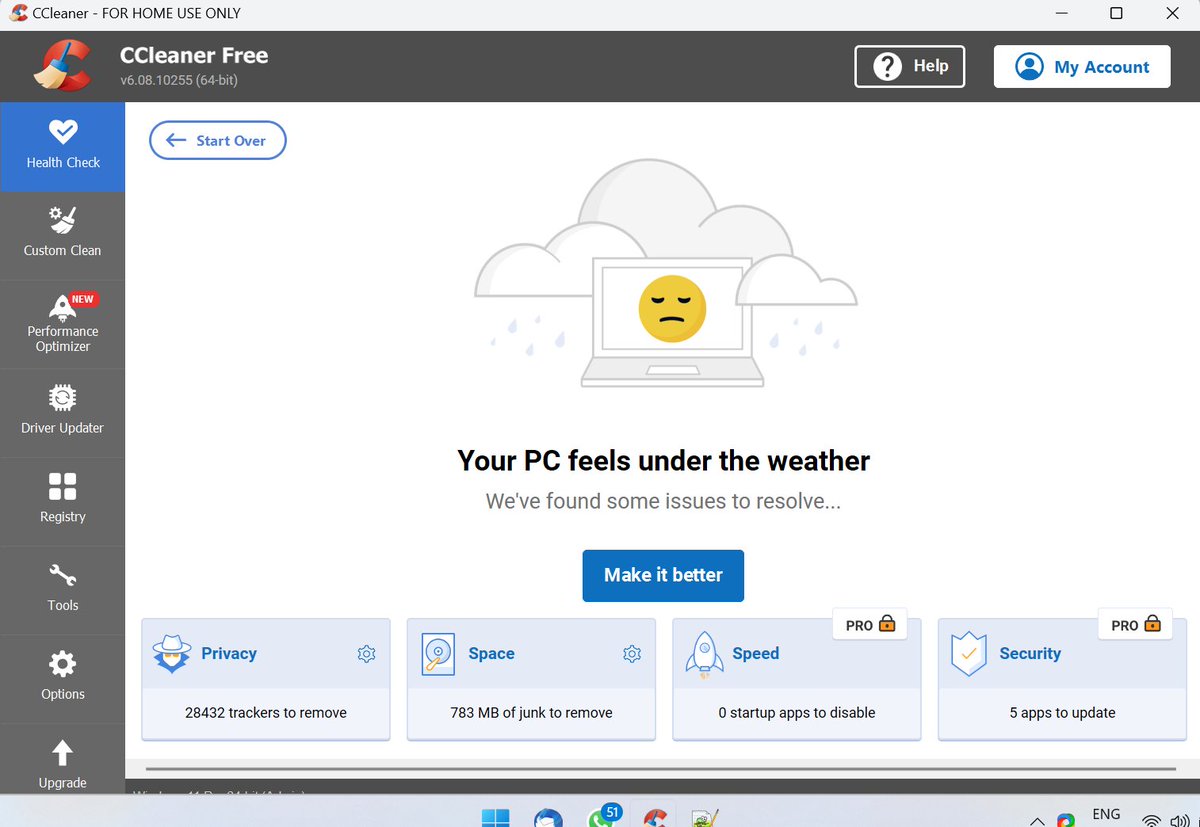Open the Windows Start menu
This screenshot has height=827, width=1200.
tap(495, 819)
